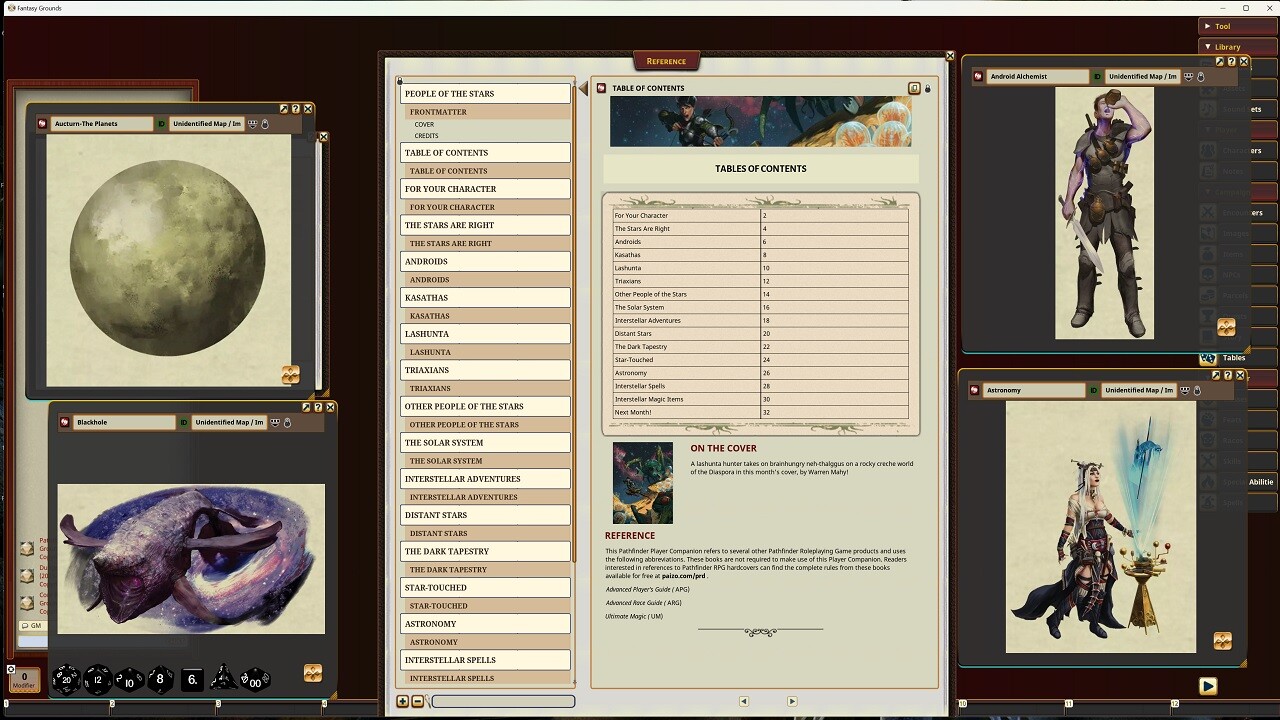1280x720 pixels.
Task: Click the page slider below the Reference chapters
Action: pos(503,701)
